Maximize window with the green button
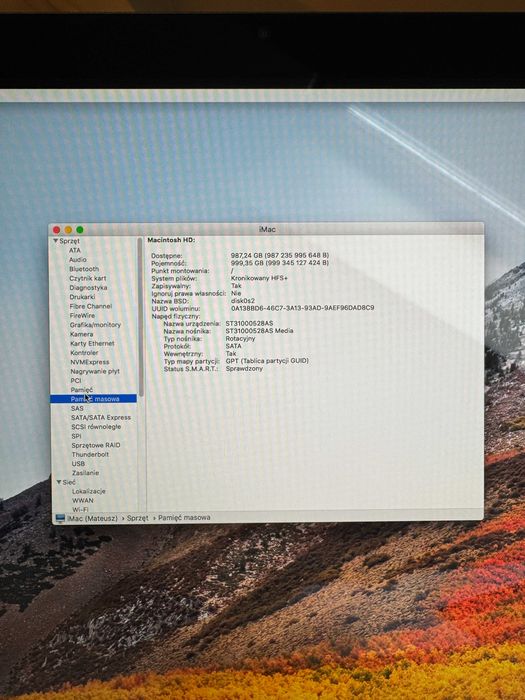 [80, 229]
